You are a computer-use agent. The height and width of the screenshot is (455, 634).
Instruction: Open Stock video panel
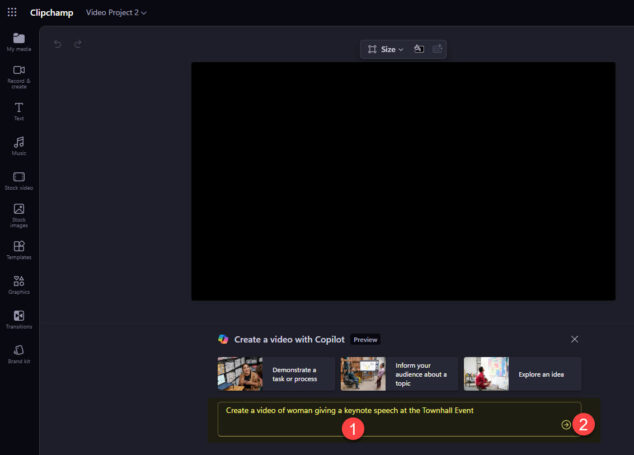(x=19, y=181)
